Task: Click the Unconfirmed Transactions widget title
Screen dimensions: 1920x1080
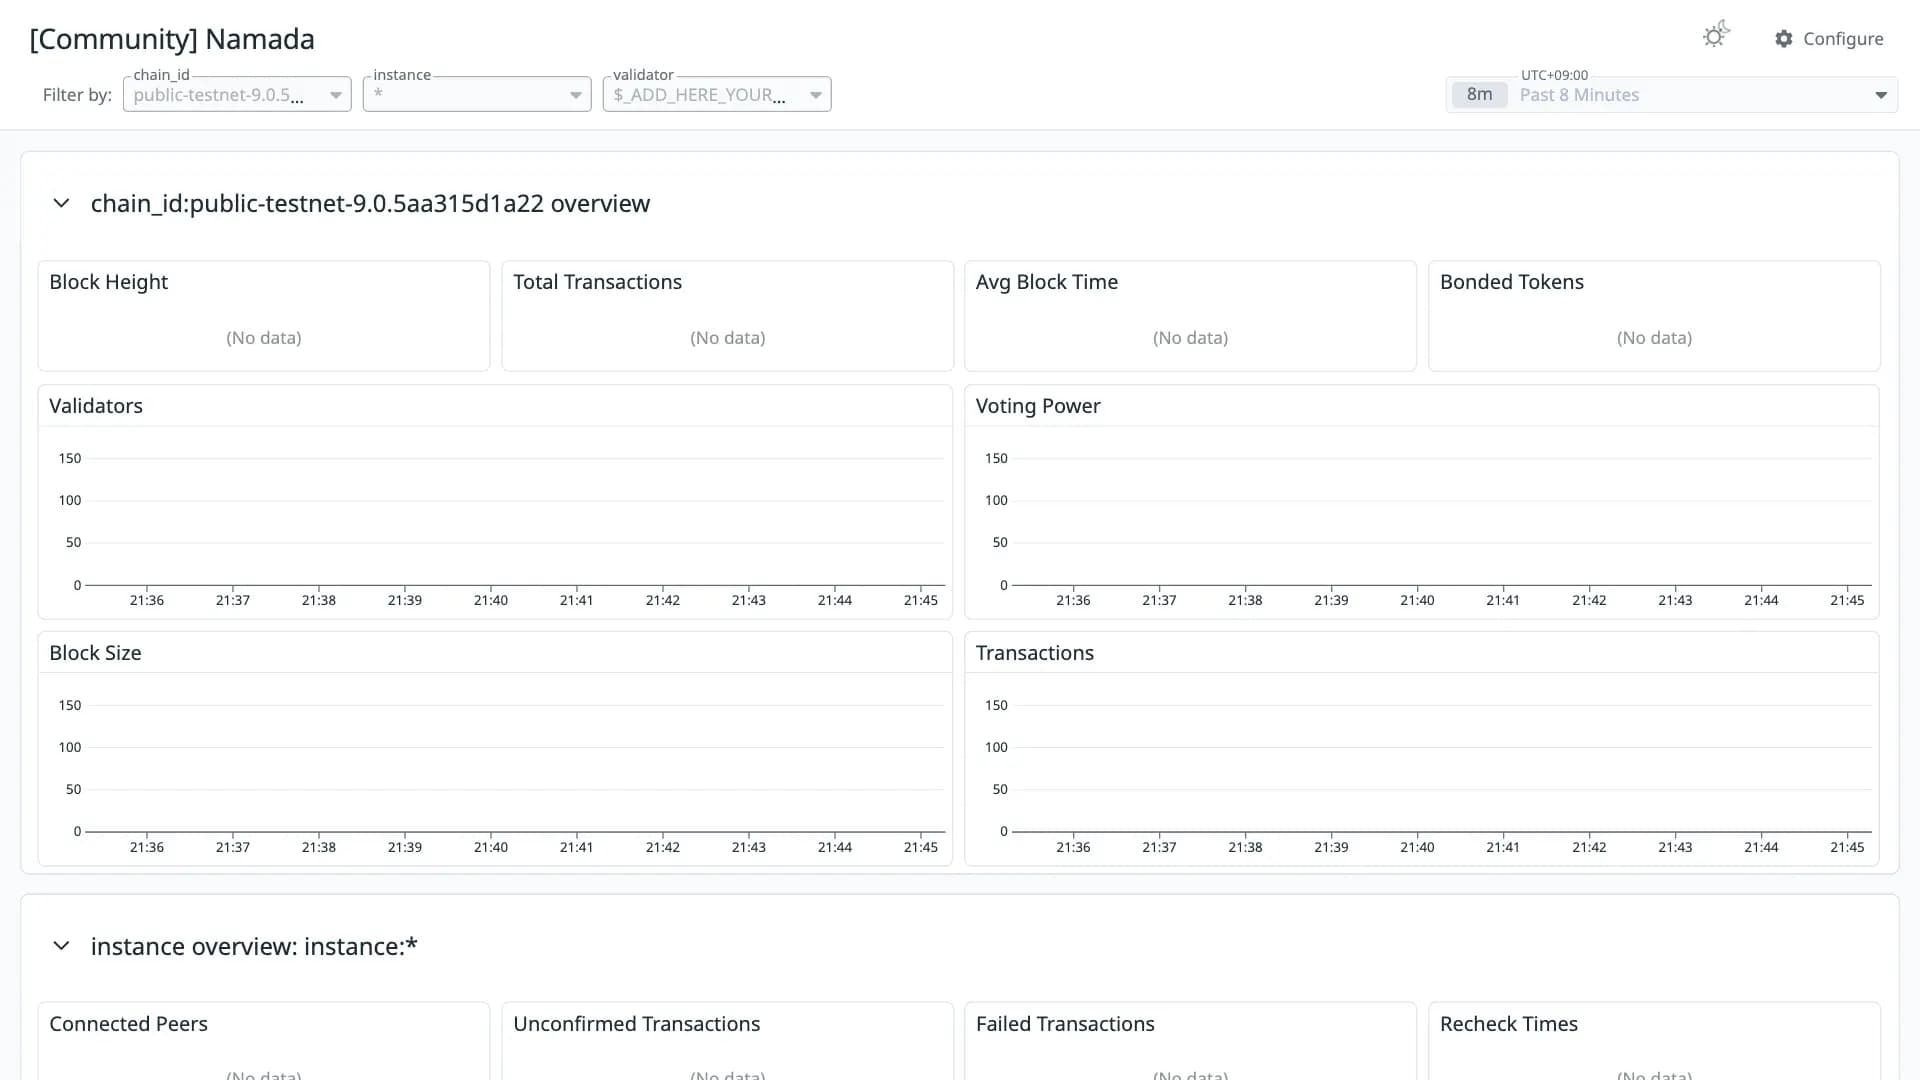Action: [x=637, y=1024]
